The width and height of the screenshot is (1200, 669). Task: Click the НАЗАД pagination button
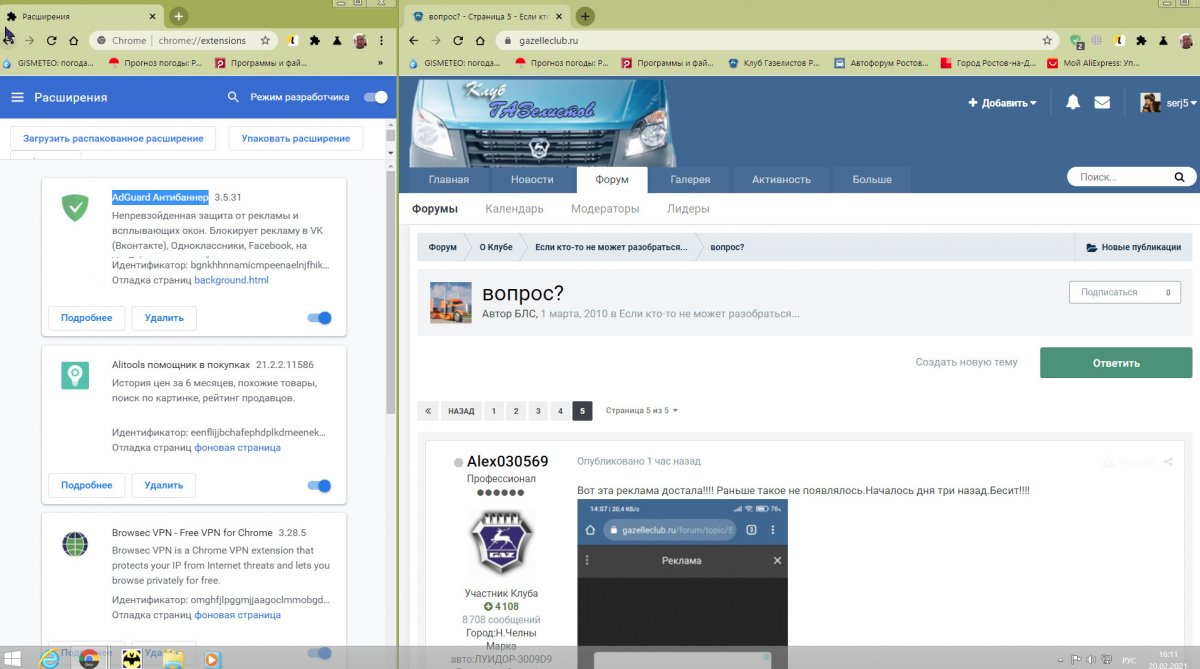click(461, 411)
